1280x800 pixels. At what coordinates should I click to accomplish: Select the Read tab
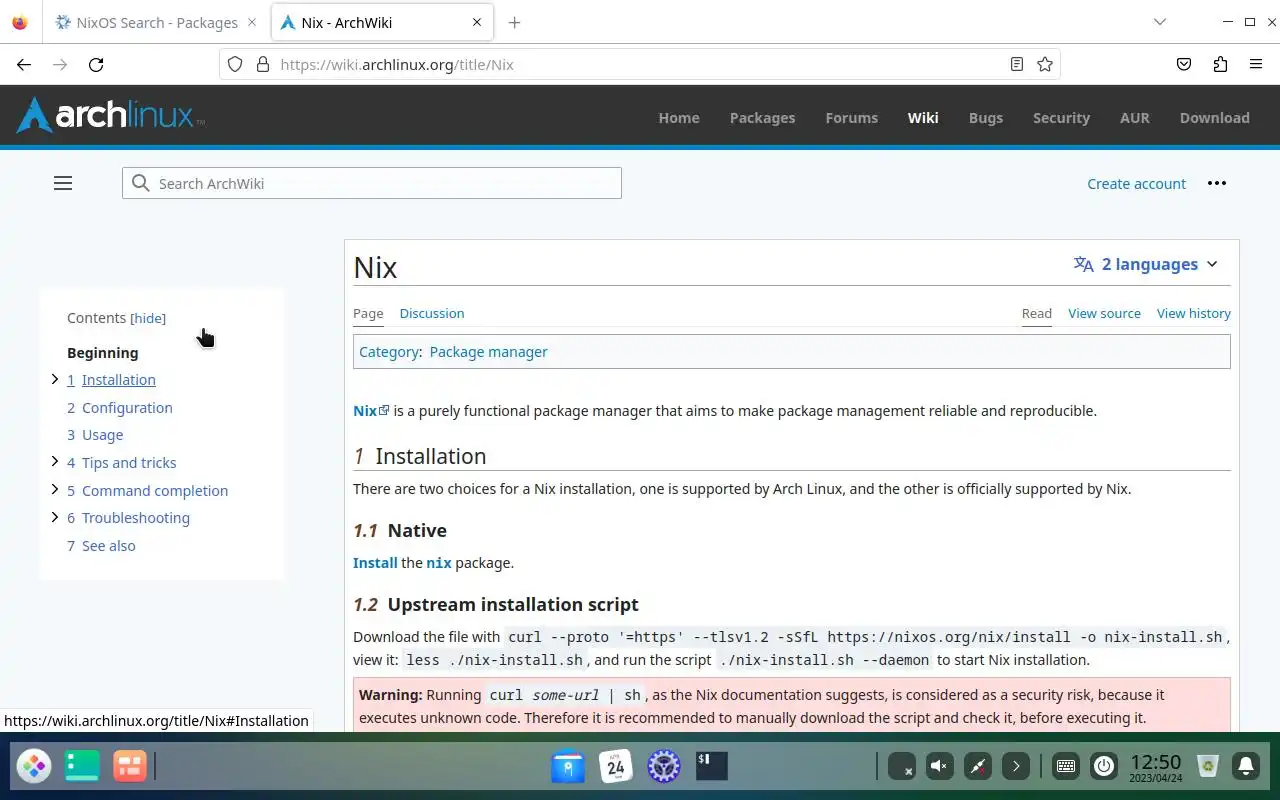pos(1037,313)
